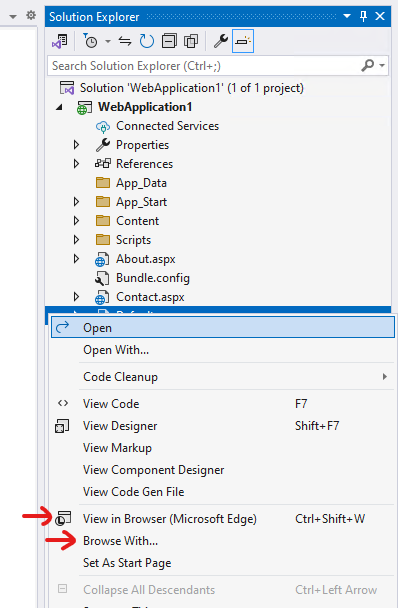Open the search options dropdown arrow
398x608 pixels.
pyautogui.click(x=382, y=66)
